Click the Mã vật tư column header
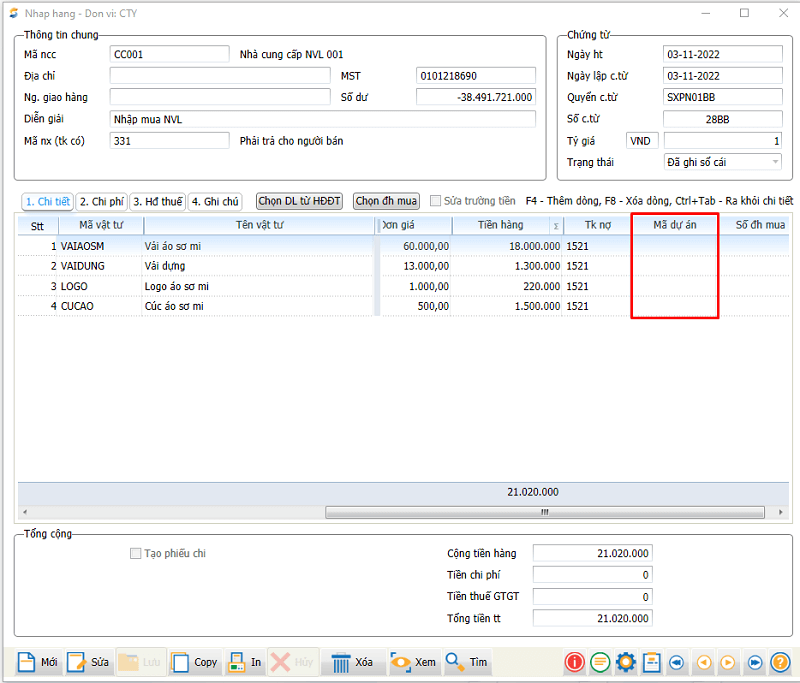 (x=101, y=225)
